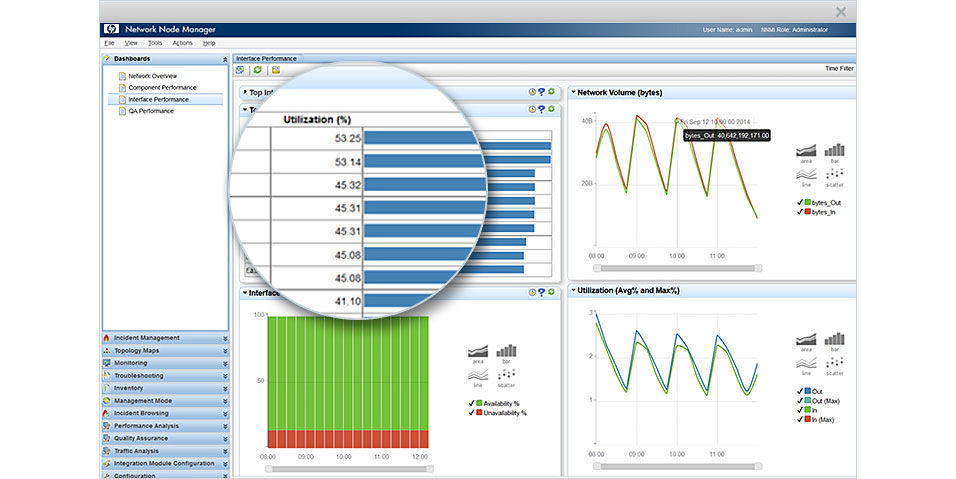Open the File menu

tap(109, 43)
